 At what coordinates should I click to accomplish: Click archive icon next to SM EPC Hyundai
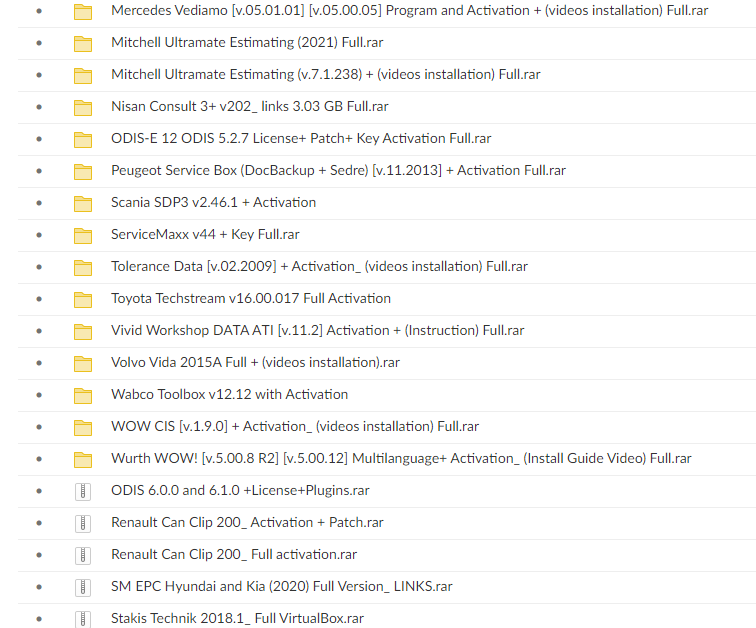coord(83,587)
